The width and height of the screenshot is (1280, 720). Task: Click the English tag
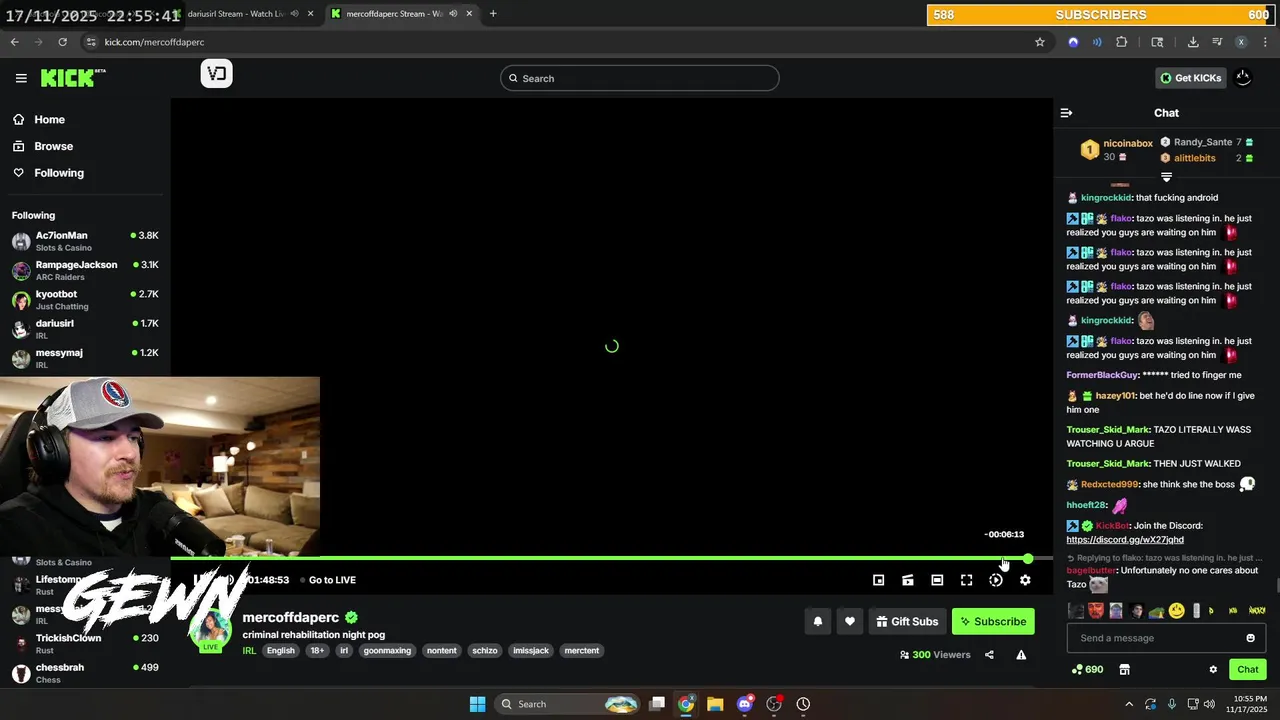click(281, 650)
